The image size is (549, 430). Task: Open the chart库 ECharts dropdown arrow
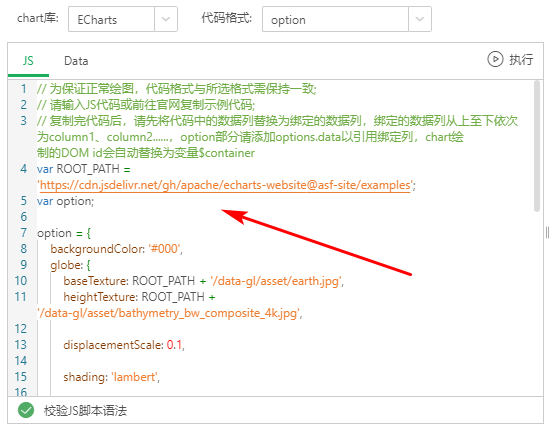click(166, 19)
